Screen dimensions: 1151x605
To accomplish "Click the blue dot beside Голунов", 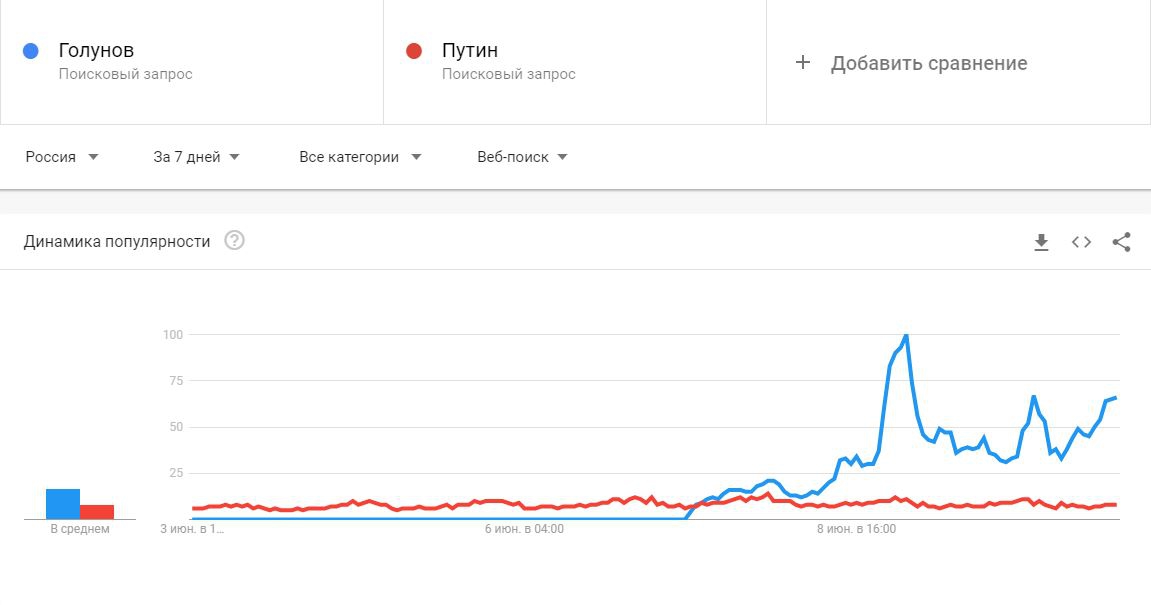I will coord(31,51).
